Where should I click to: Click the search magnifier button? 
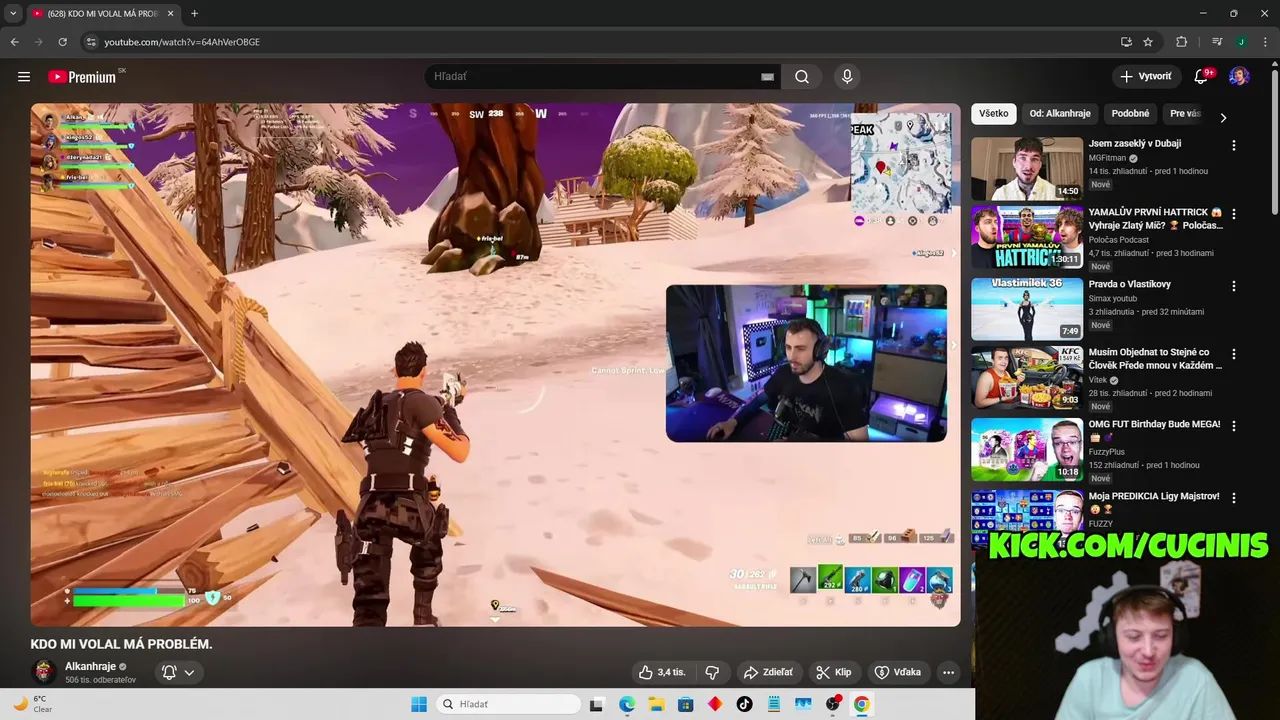[802, 77]
